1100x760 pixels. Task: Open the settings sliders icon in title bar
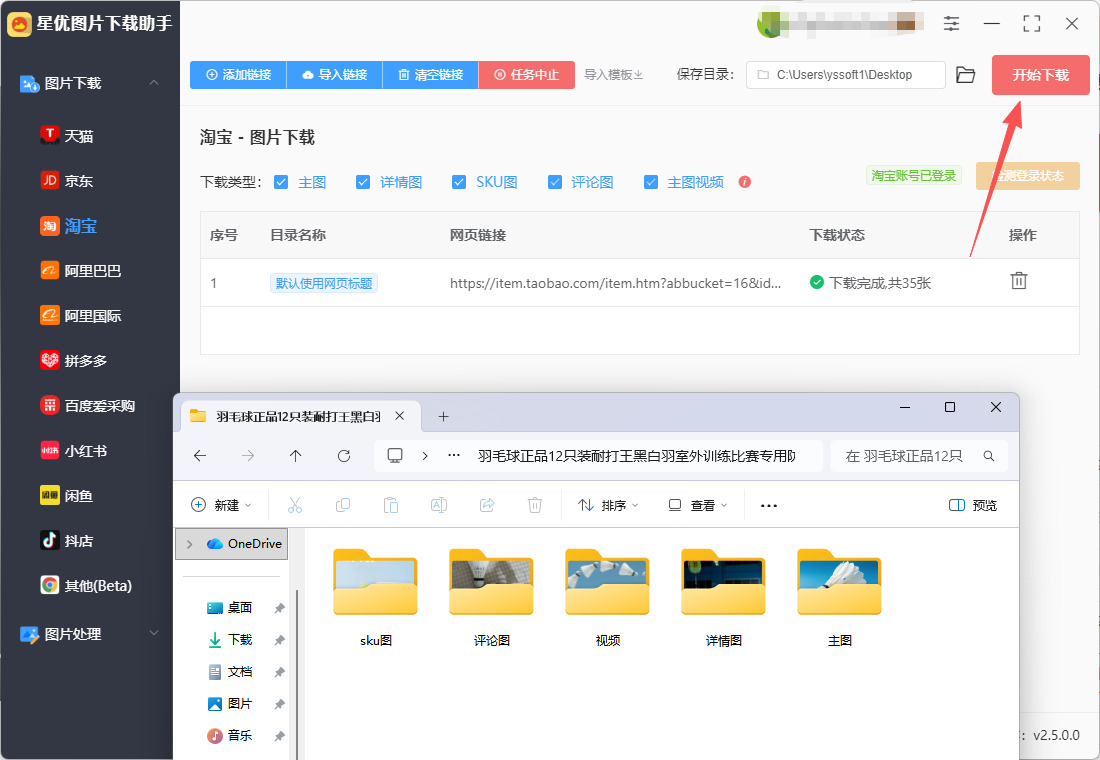pos(951,23)
